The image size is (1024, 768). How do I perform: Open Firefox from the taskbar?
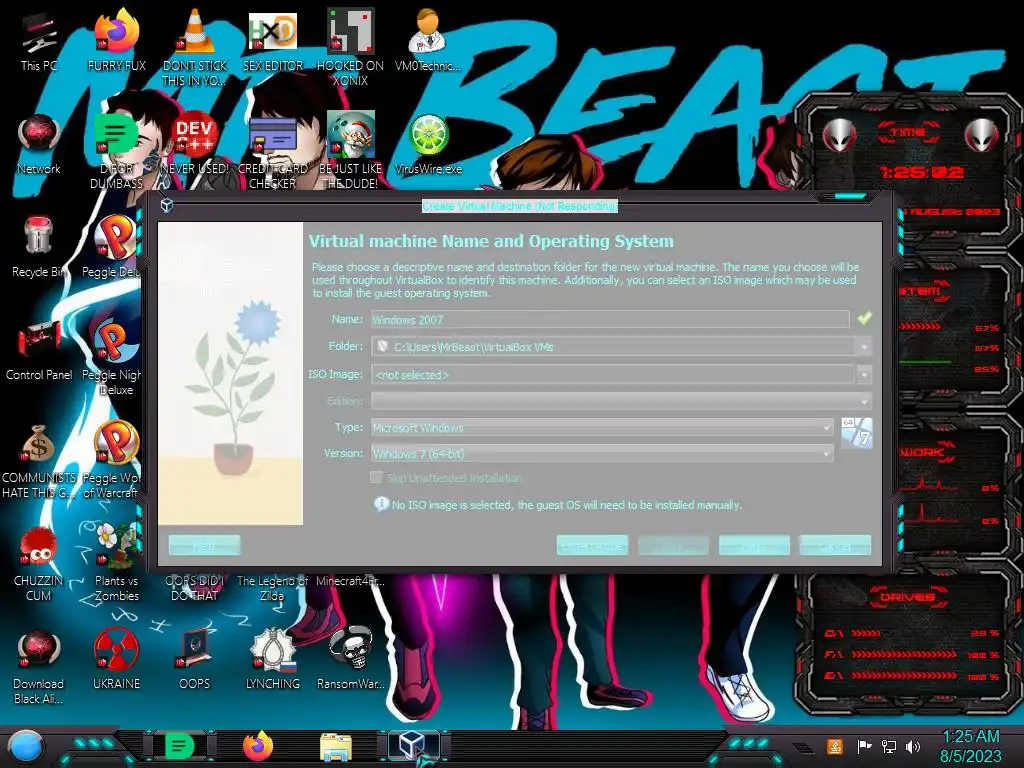pos(258,746)
